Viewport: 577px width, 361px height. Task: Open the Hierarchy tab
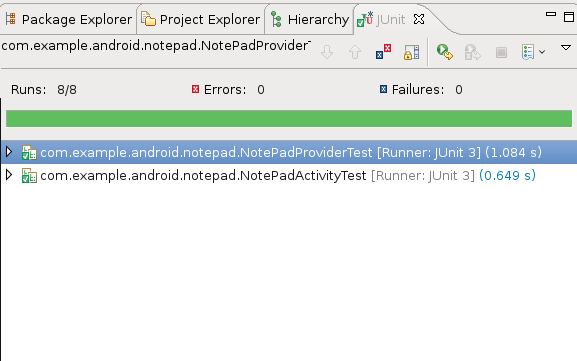point(310,19)
